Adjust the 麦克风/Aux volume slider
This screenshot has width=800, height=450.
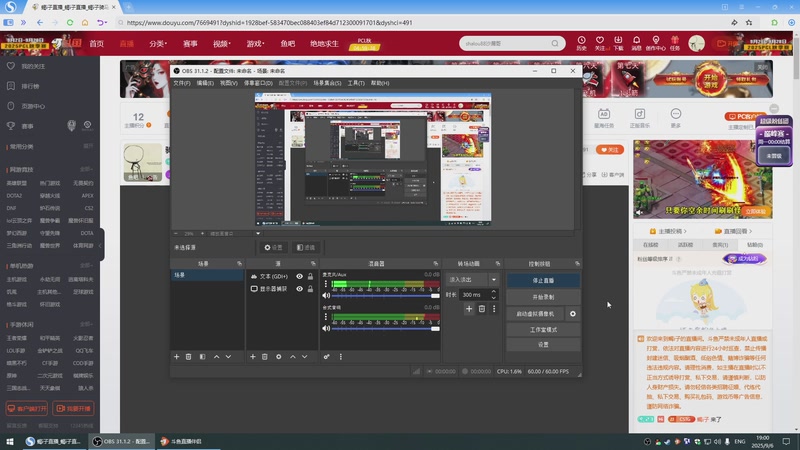[386, 295]
